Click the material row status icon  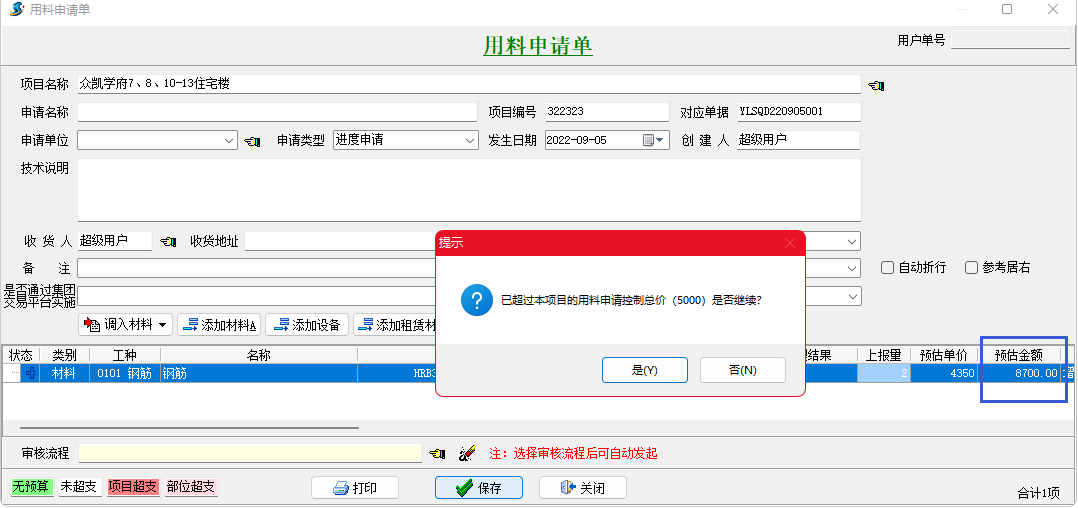[x=30, y=373]
